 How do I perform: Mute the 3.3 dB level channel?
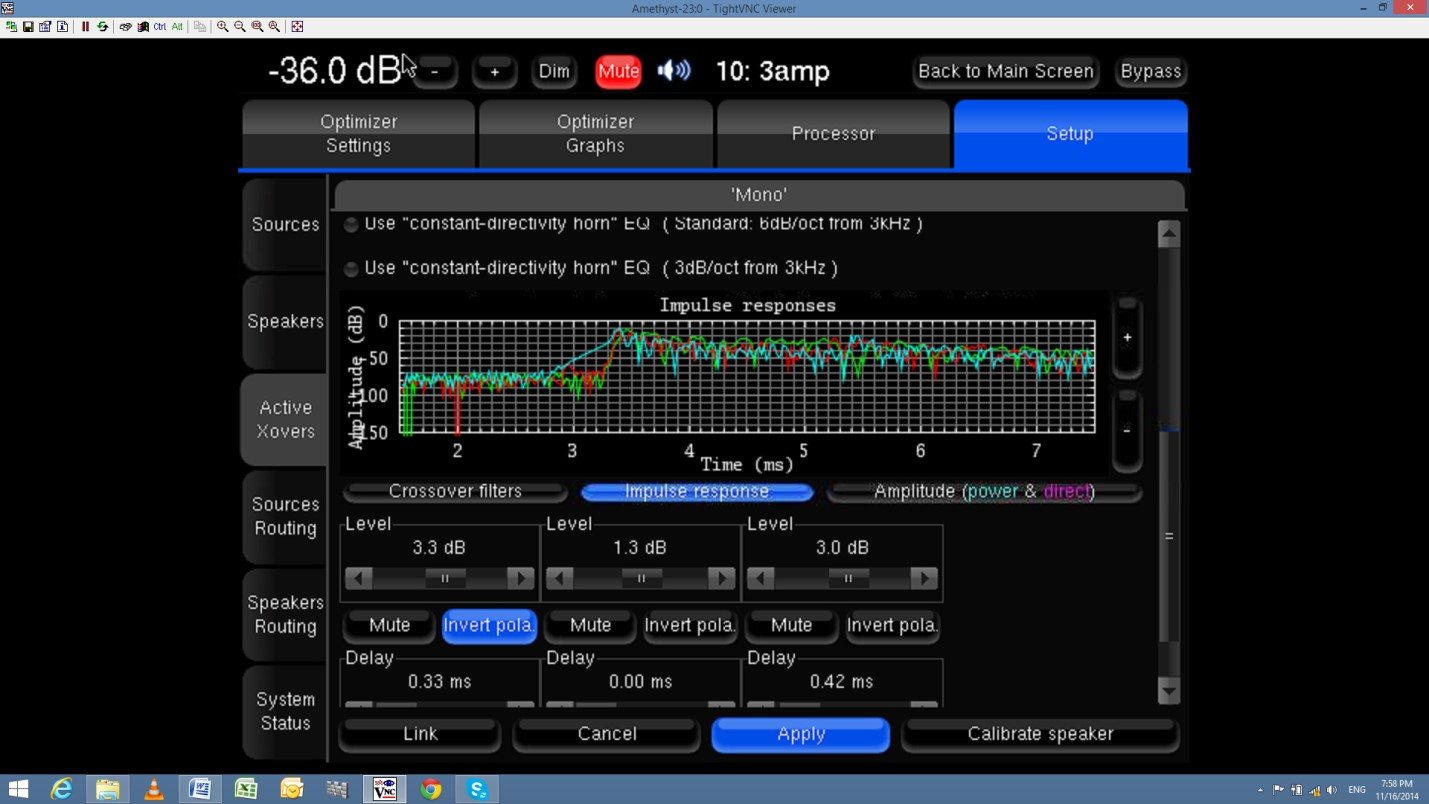pyautogui.click(x=389, y=625)
